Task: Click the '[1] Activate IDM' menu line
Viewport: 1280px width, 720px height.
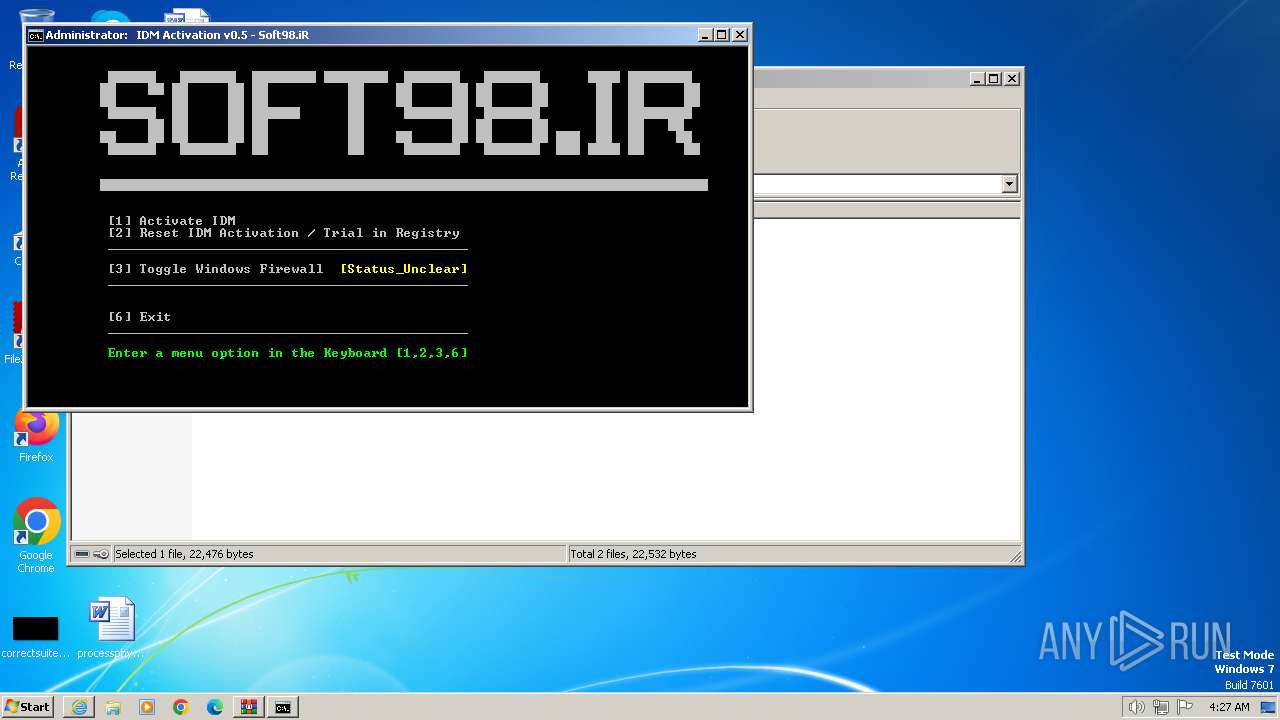Action: point(172,221)
